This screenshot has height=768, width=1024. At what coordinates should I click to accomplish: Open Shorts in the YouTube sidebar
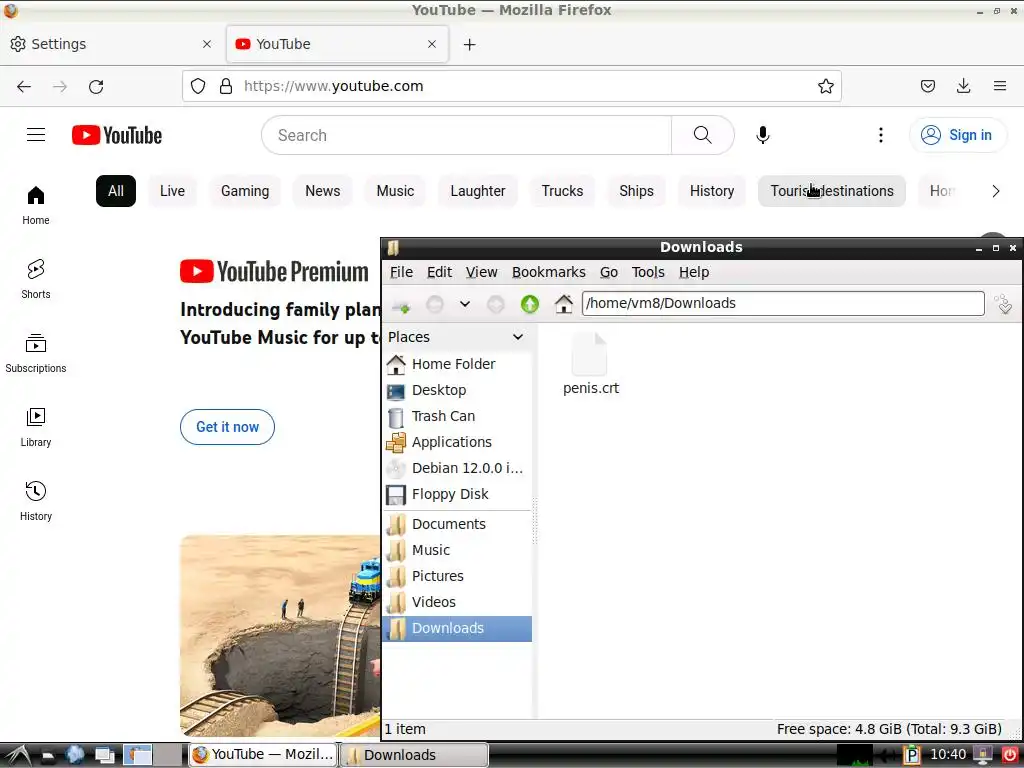(x=36, y=279)
